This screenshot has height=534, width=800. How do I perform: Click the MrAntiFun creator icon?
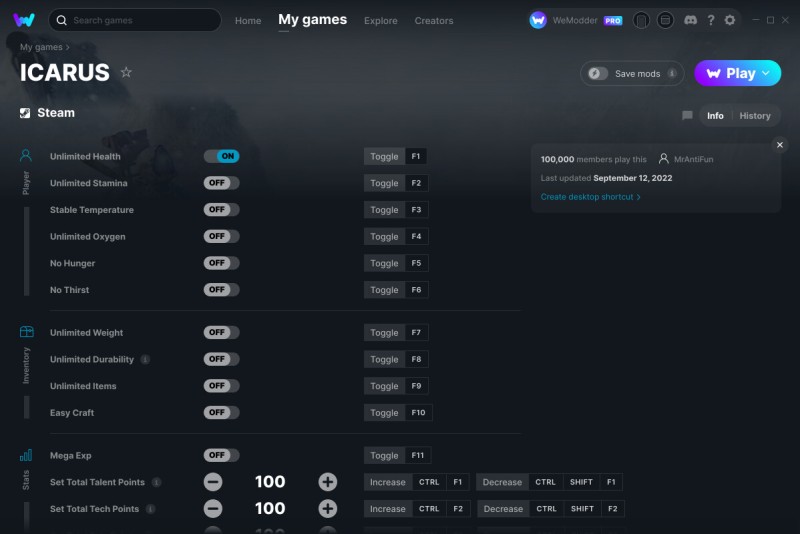coord(663,159)
